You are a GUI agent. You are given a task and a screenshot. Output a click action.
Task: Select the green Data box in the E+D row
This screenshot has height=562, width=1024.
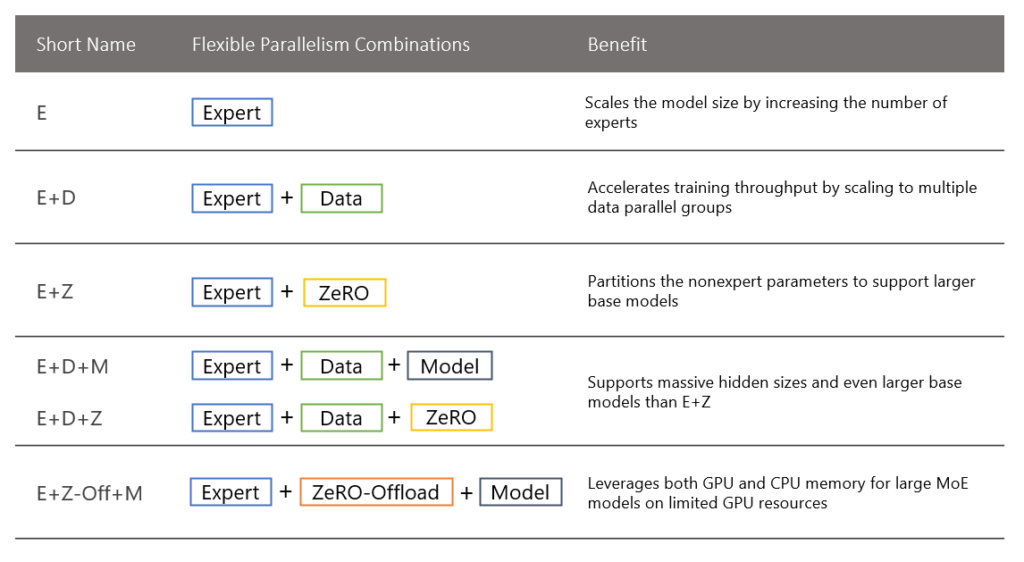[341, 199]
